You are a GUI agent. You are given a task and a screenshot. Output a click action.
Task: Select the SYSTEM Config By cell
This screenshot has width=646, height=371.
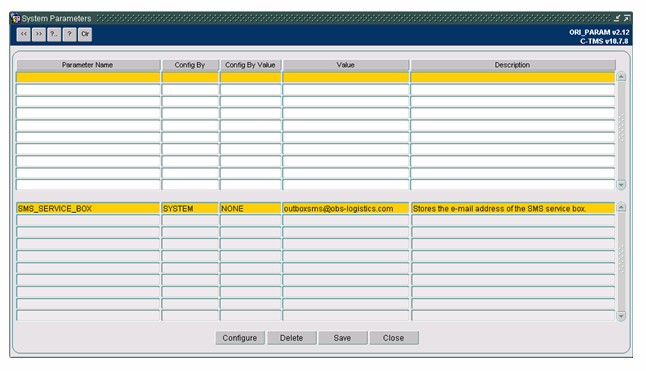(190, 208)
